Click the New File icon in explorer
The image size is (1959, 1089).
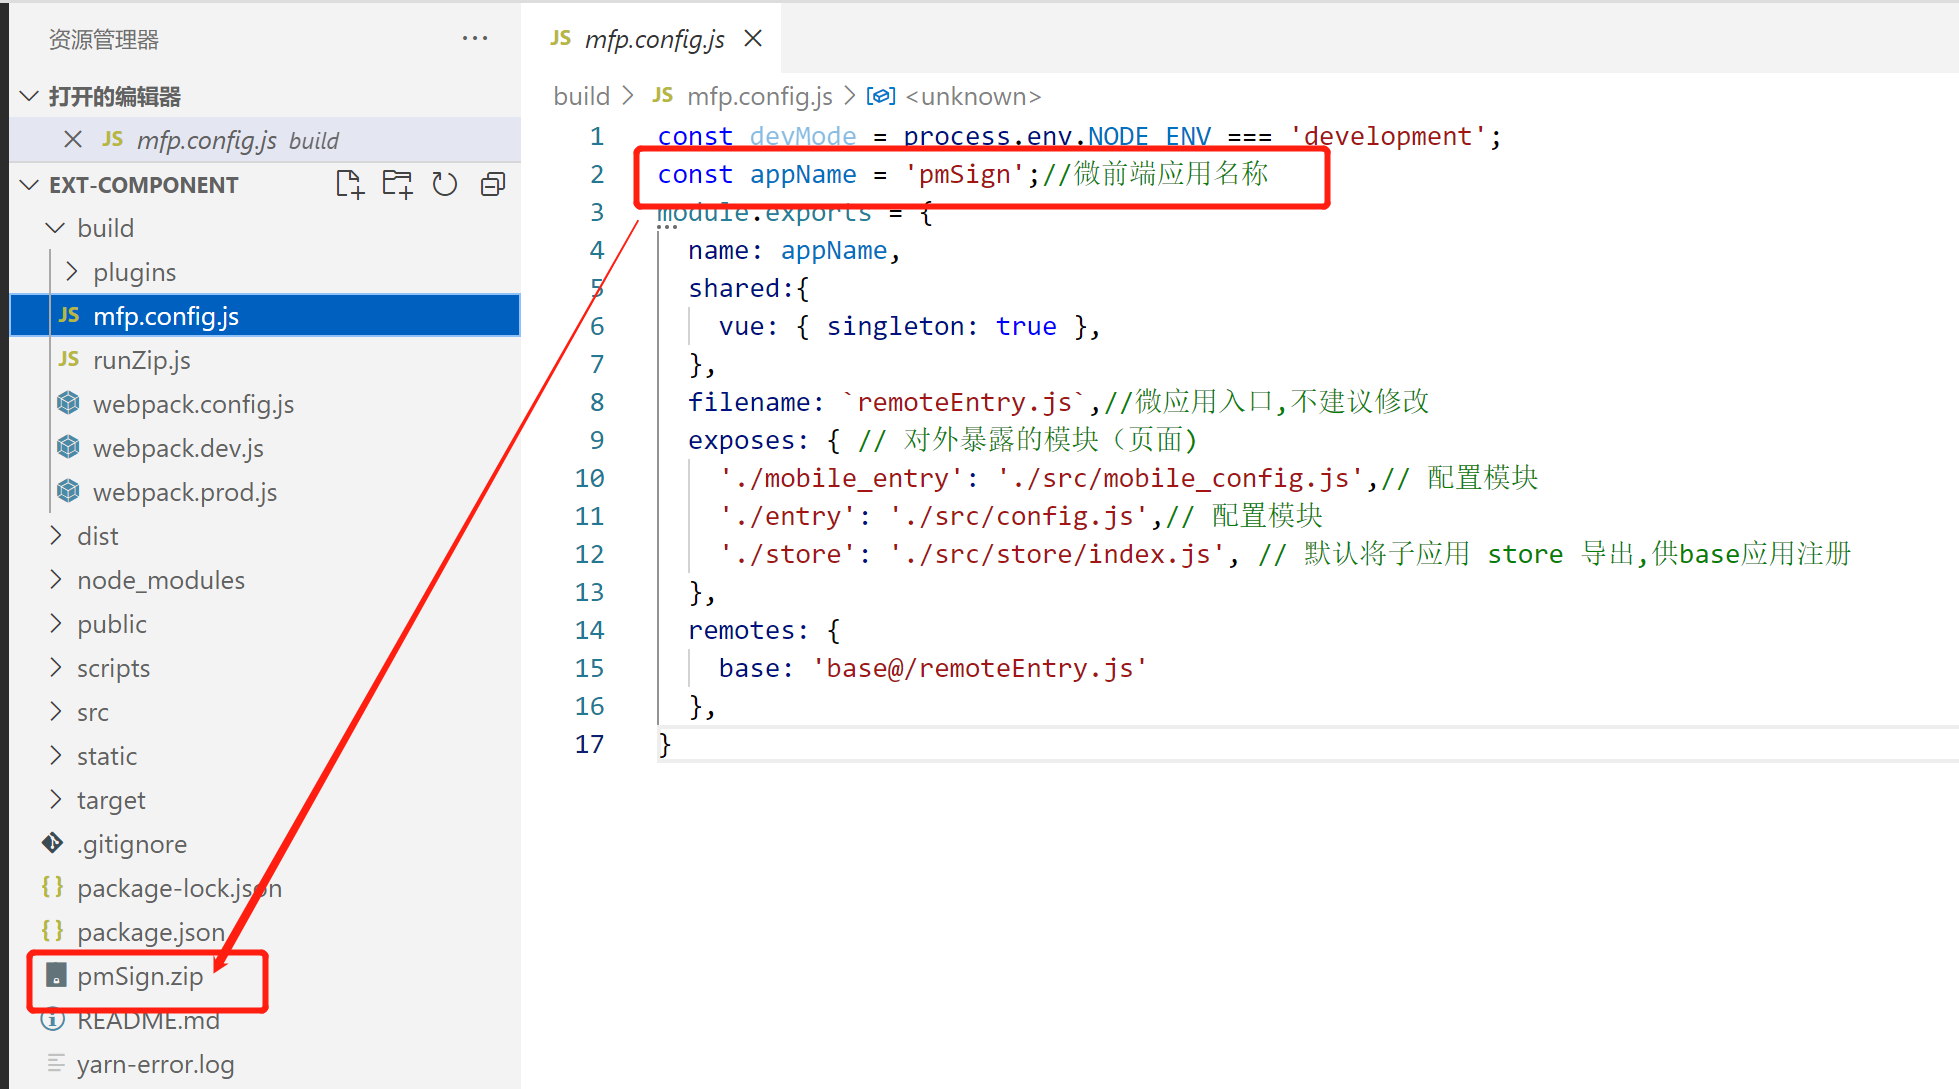(349, 185)
